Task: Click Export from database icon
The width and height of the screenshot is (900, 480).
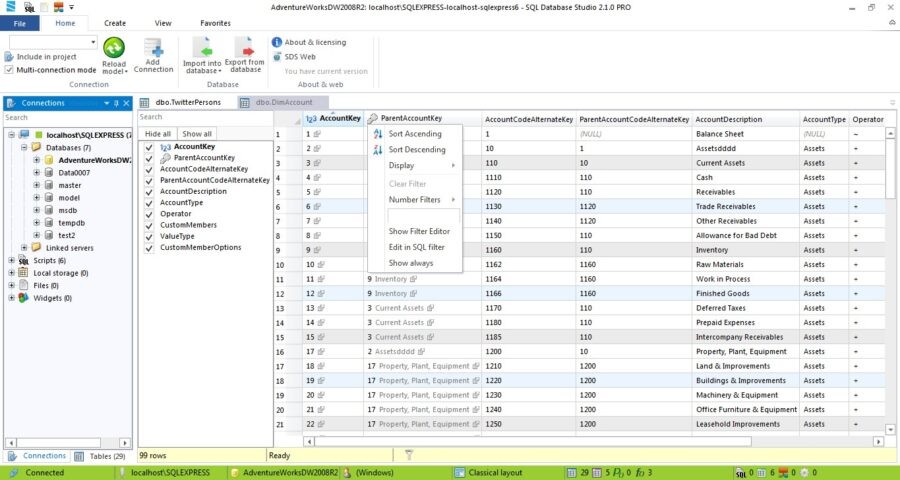Action: 244,47
